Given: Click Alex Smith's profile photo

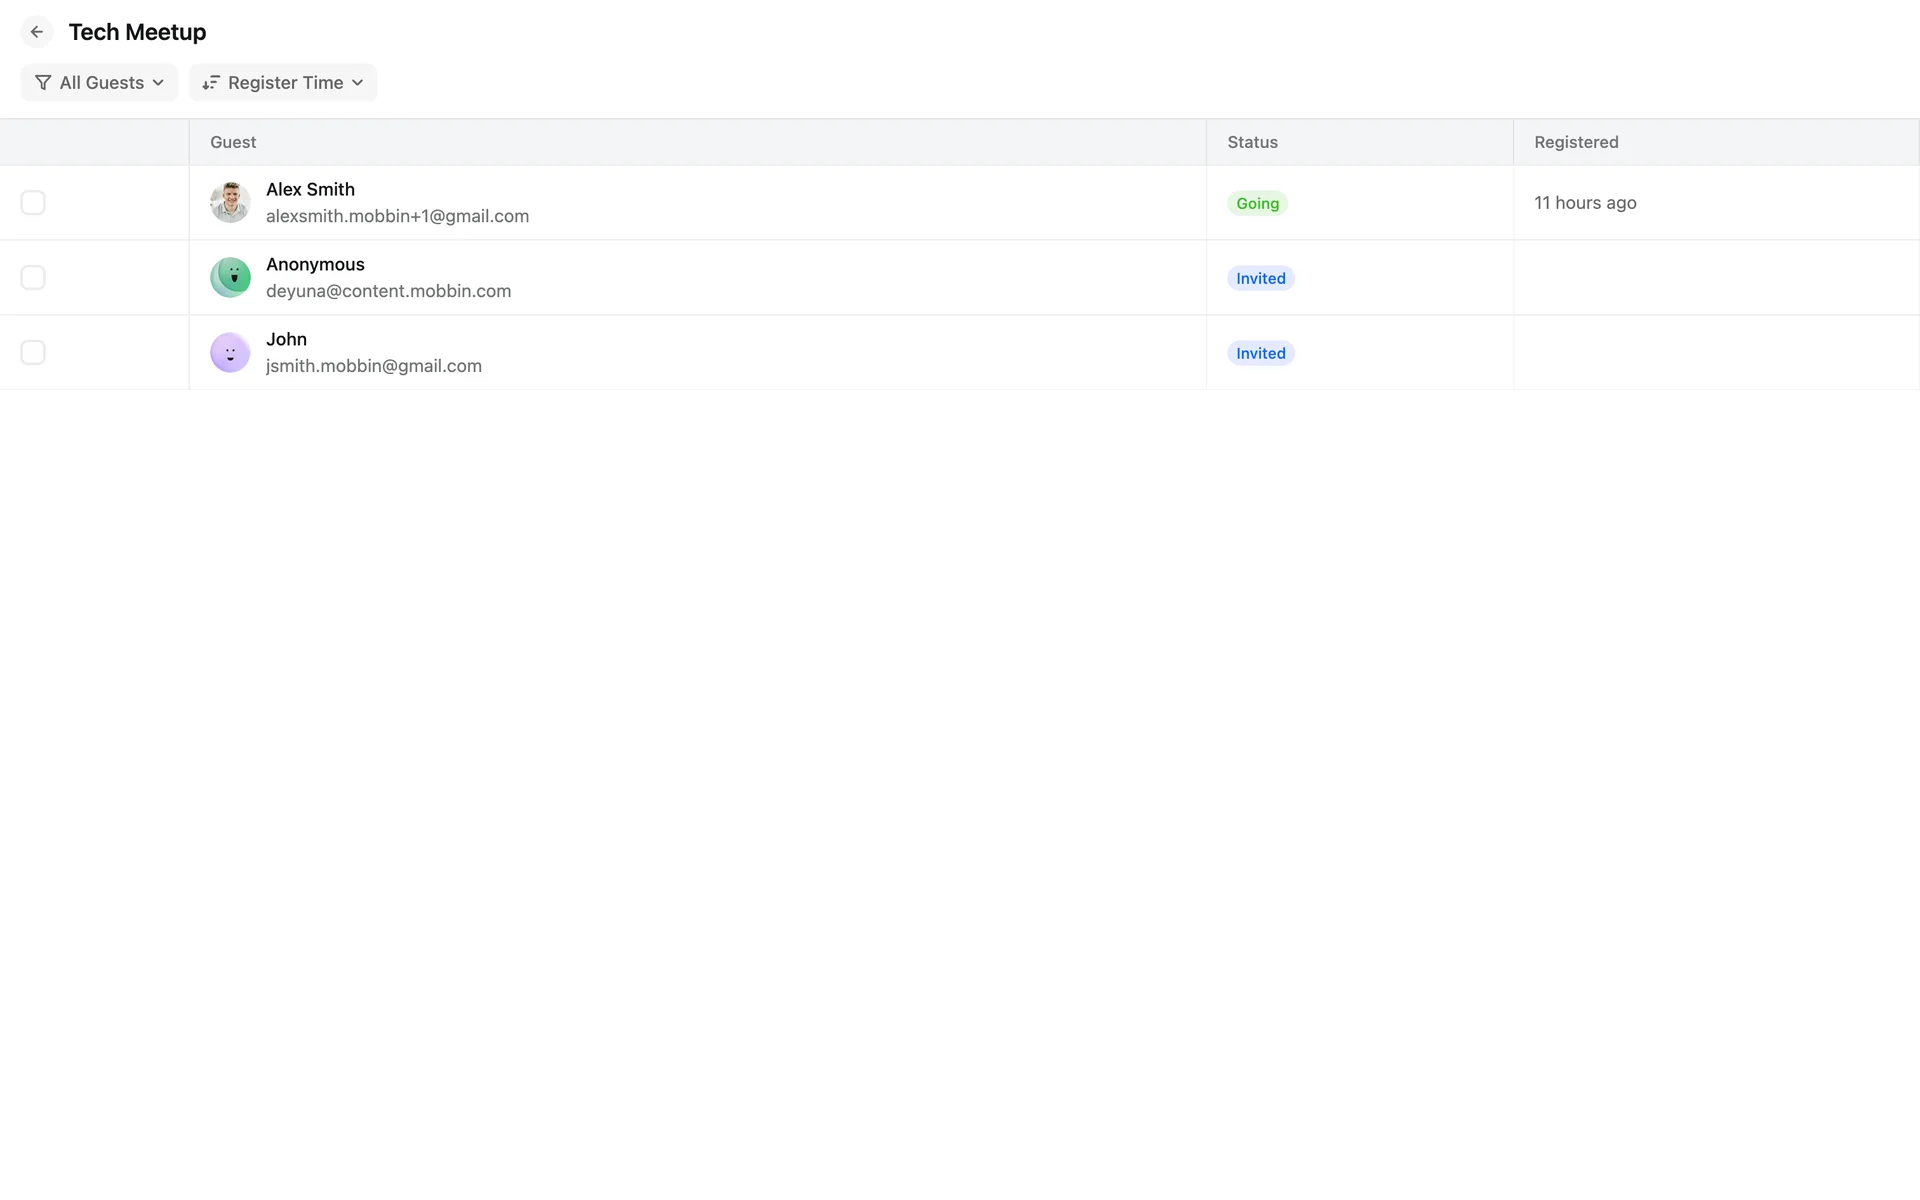Looking at the screenshot, I should click(230, 202).
